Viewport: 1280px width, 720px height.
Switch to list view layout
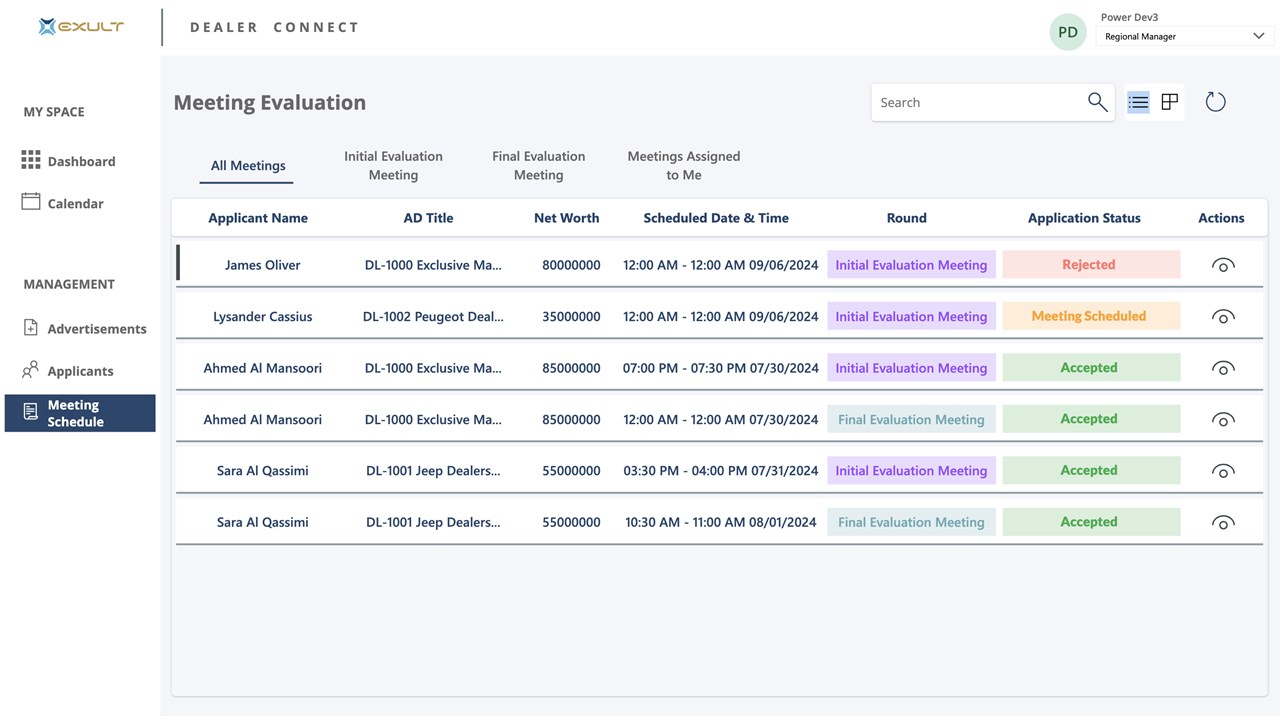[1138, 102]
